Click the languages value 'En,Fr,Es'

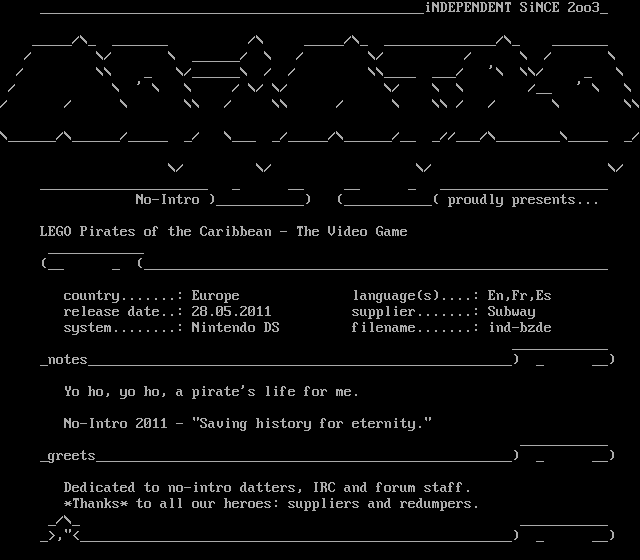(520, 296)
